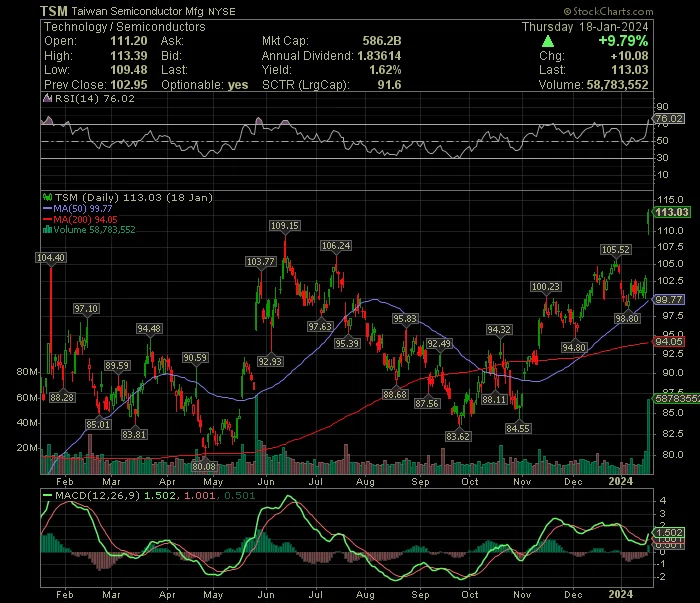This screenshot has width=700, height=603.
Task: Click the 92.93 price label
Action: pos(270,361)
